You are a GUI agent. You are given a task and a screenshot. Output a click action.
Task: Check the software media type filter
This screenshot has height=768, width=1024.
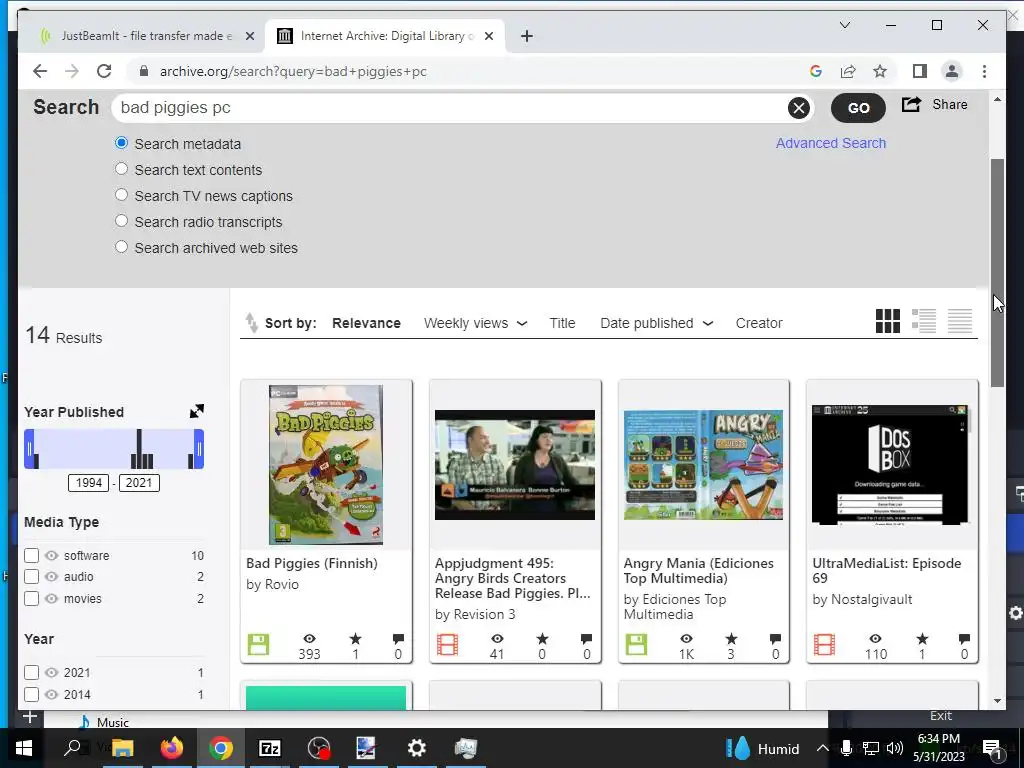[x=31, y=556]
